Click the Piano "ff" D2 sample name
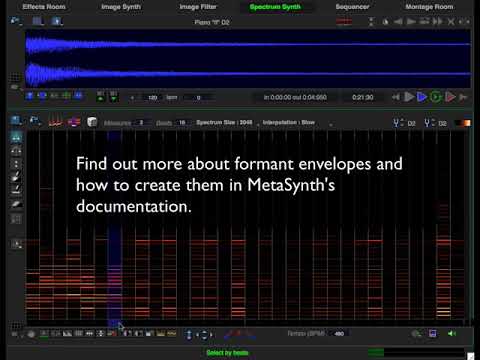Screen dimensions: 480x360 pos(212,22)
